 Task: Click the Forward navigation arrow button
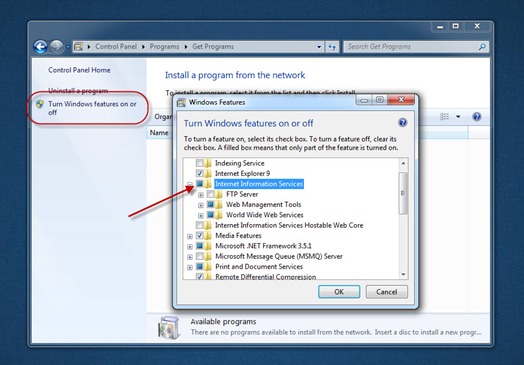point(56,47)
